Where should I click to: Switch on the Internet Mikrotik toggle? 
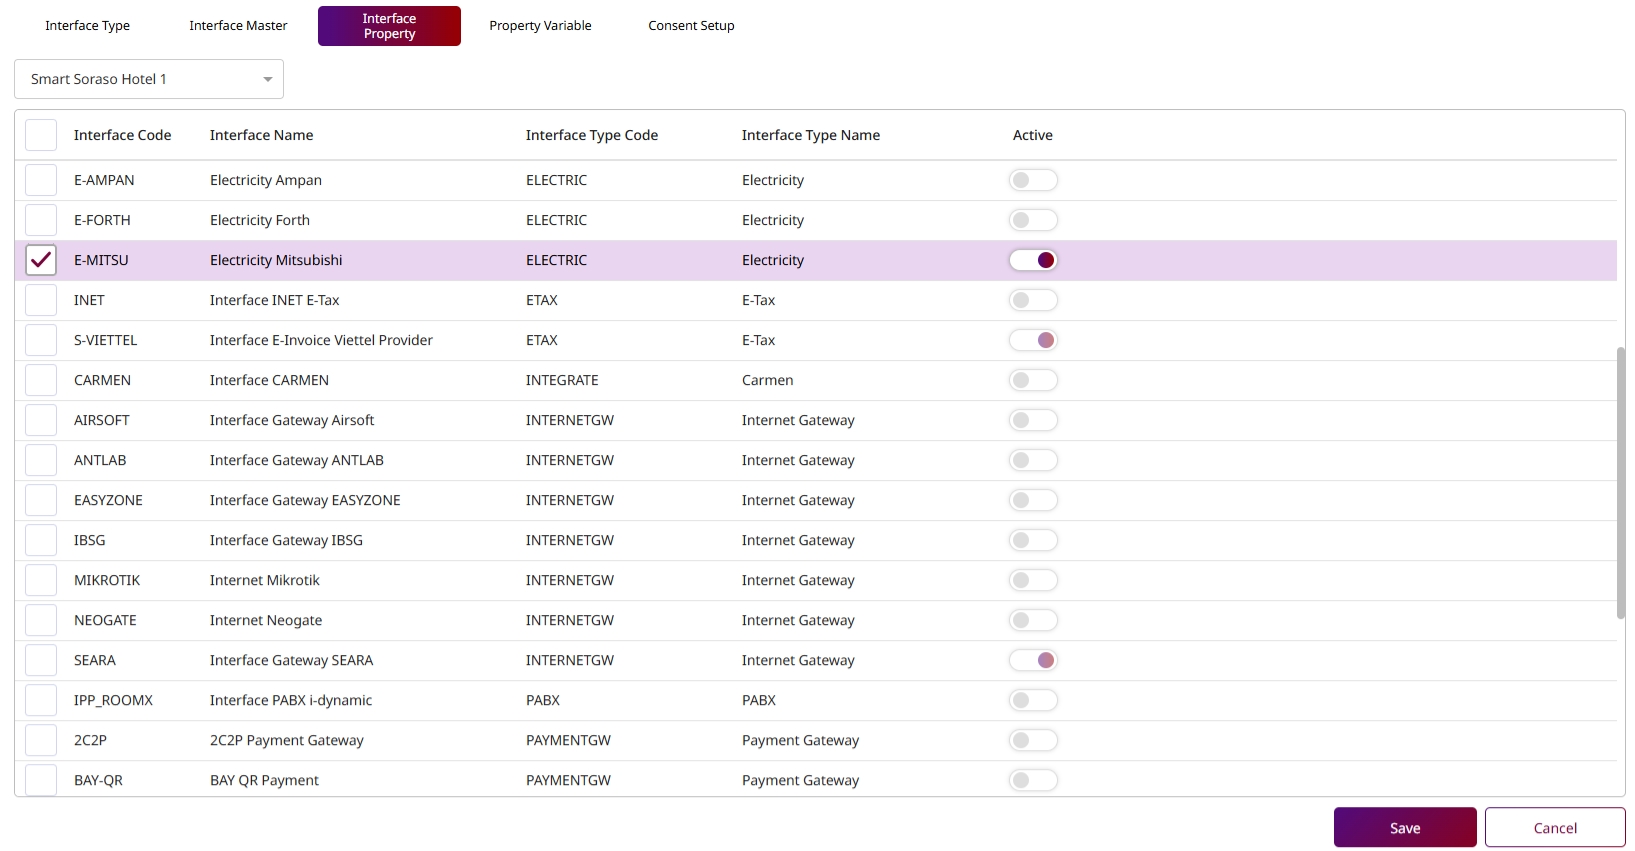(1033, 580)
